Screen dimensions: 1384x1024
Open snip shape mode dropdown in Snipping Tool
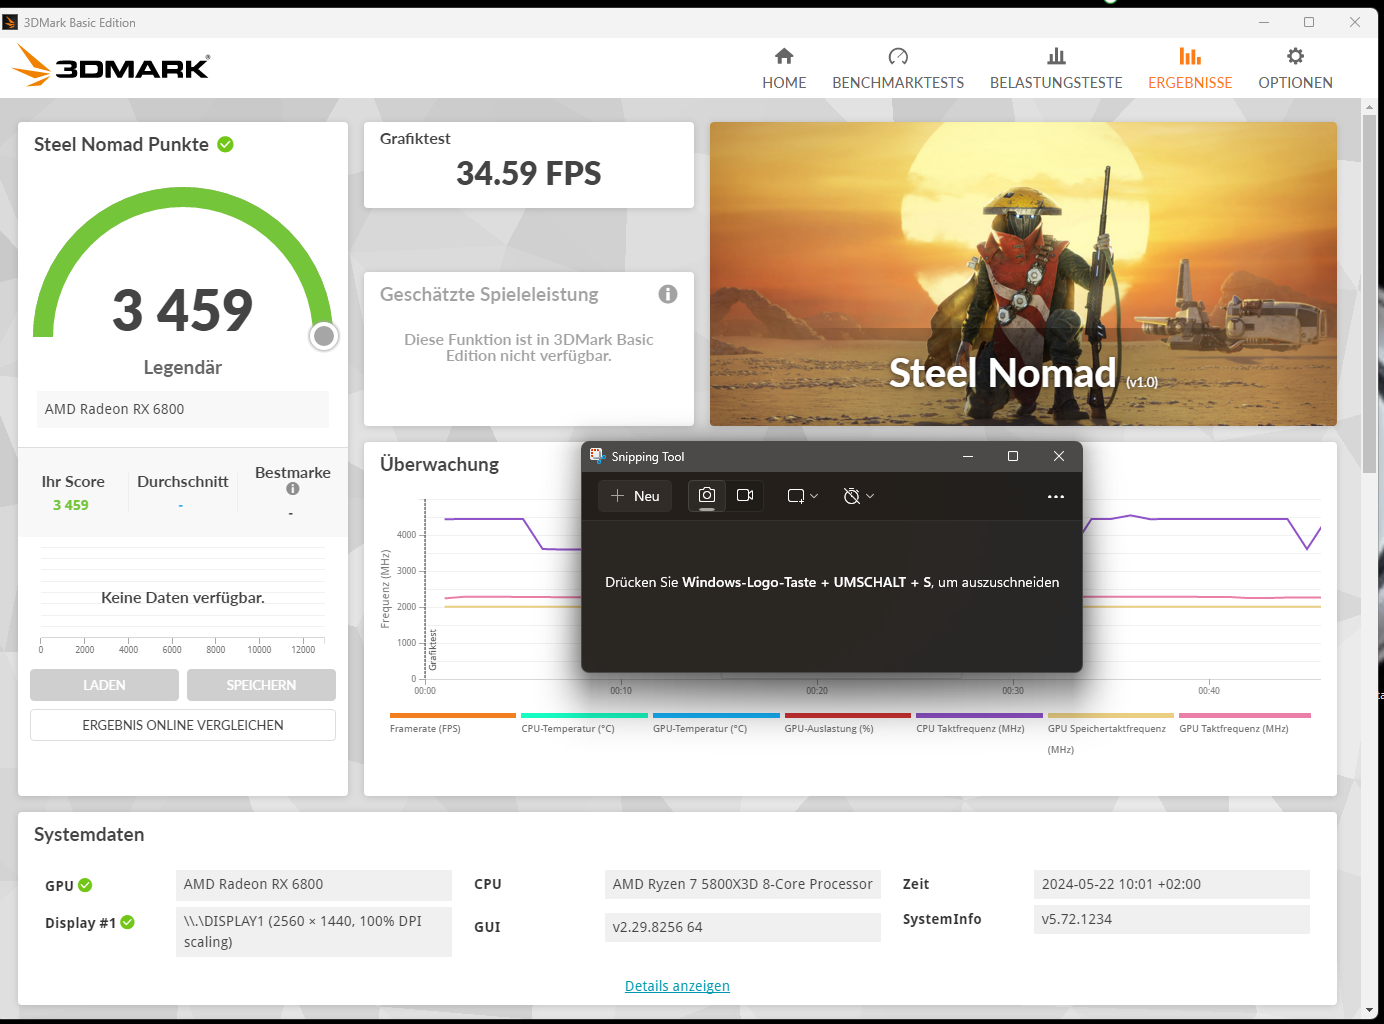tap(803, 496)
